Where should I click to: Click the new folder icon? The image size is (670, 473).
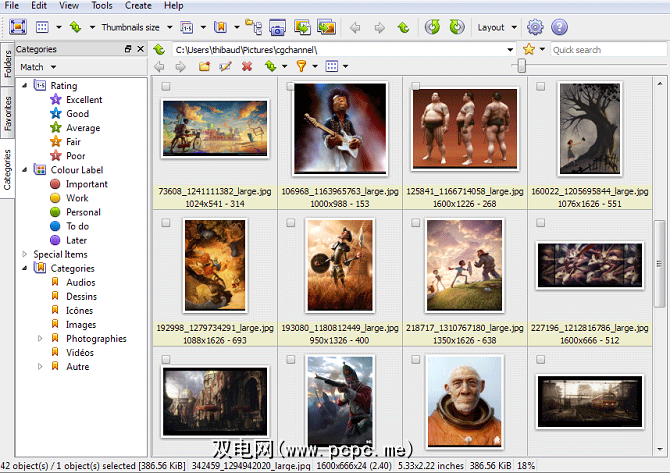[204, 67]
